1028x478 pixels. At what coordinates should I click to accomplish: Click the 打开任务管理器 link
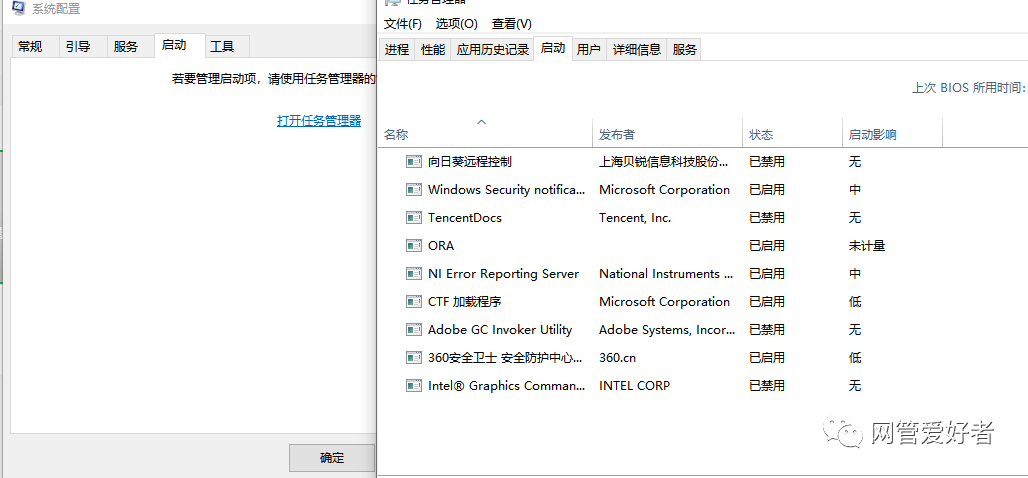(x=319, y=121)
